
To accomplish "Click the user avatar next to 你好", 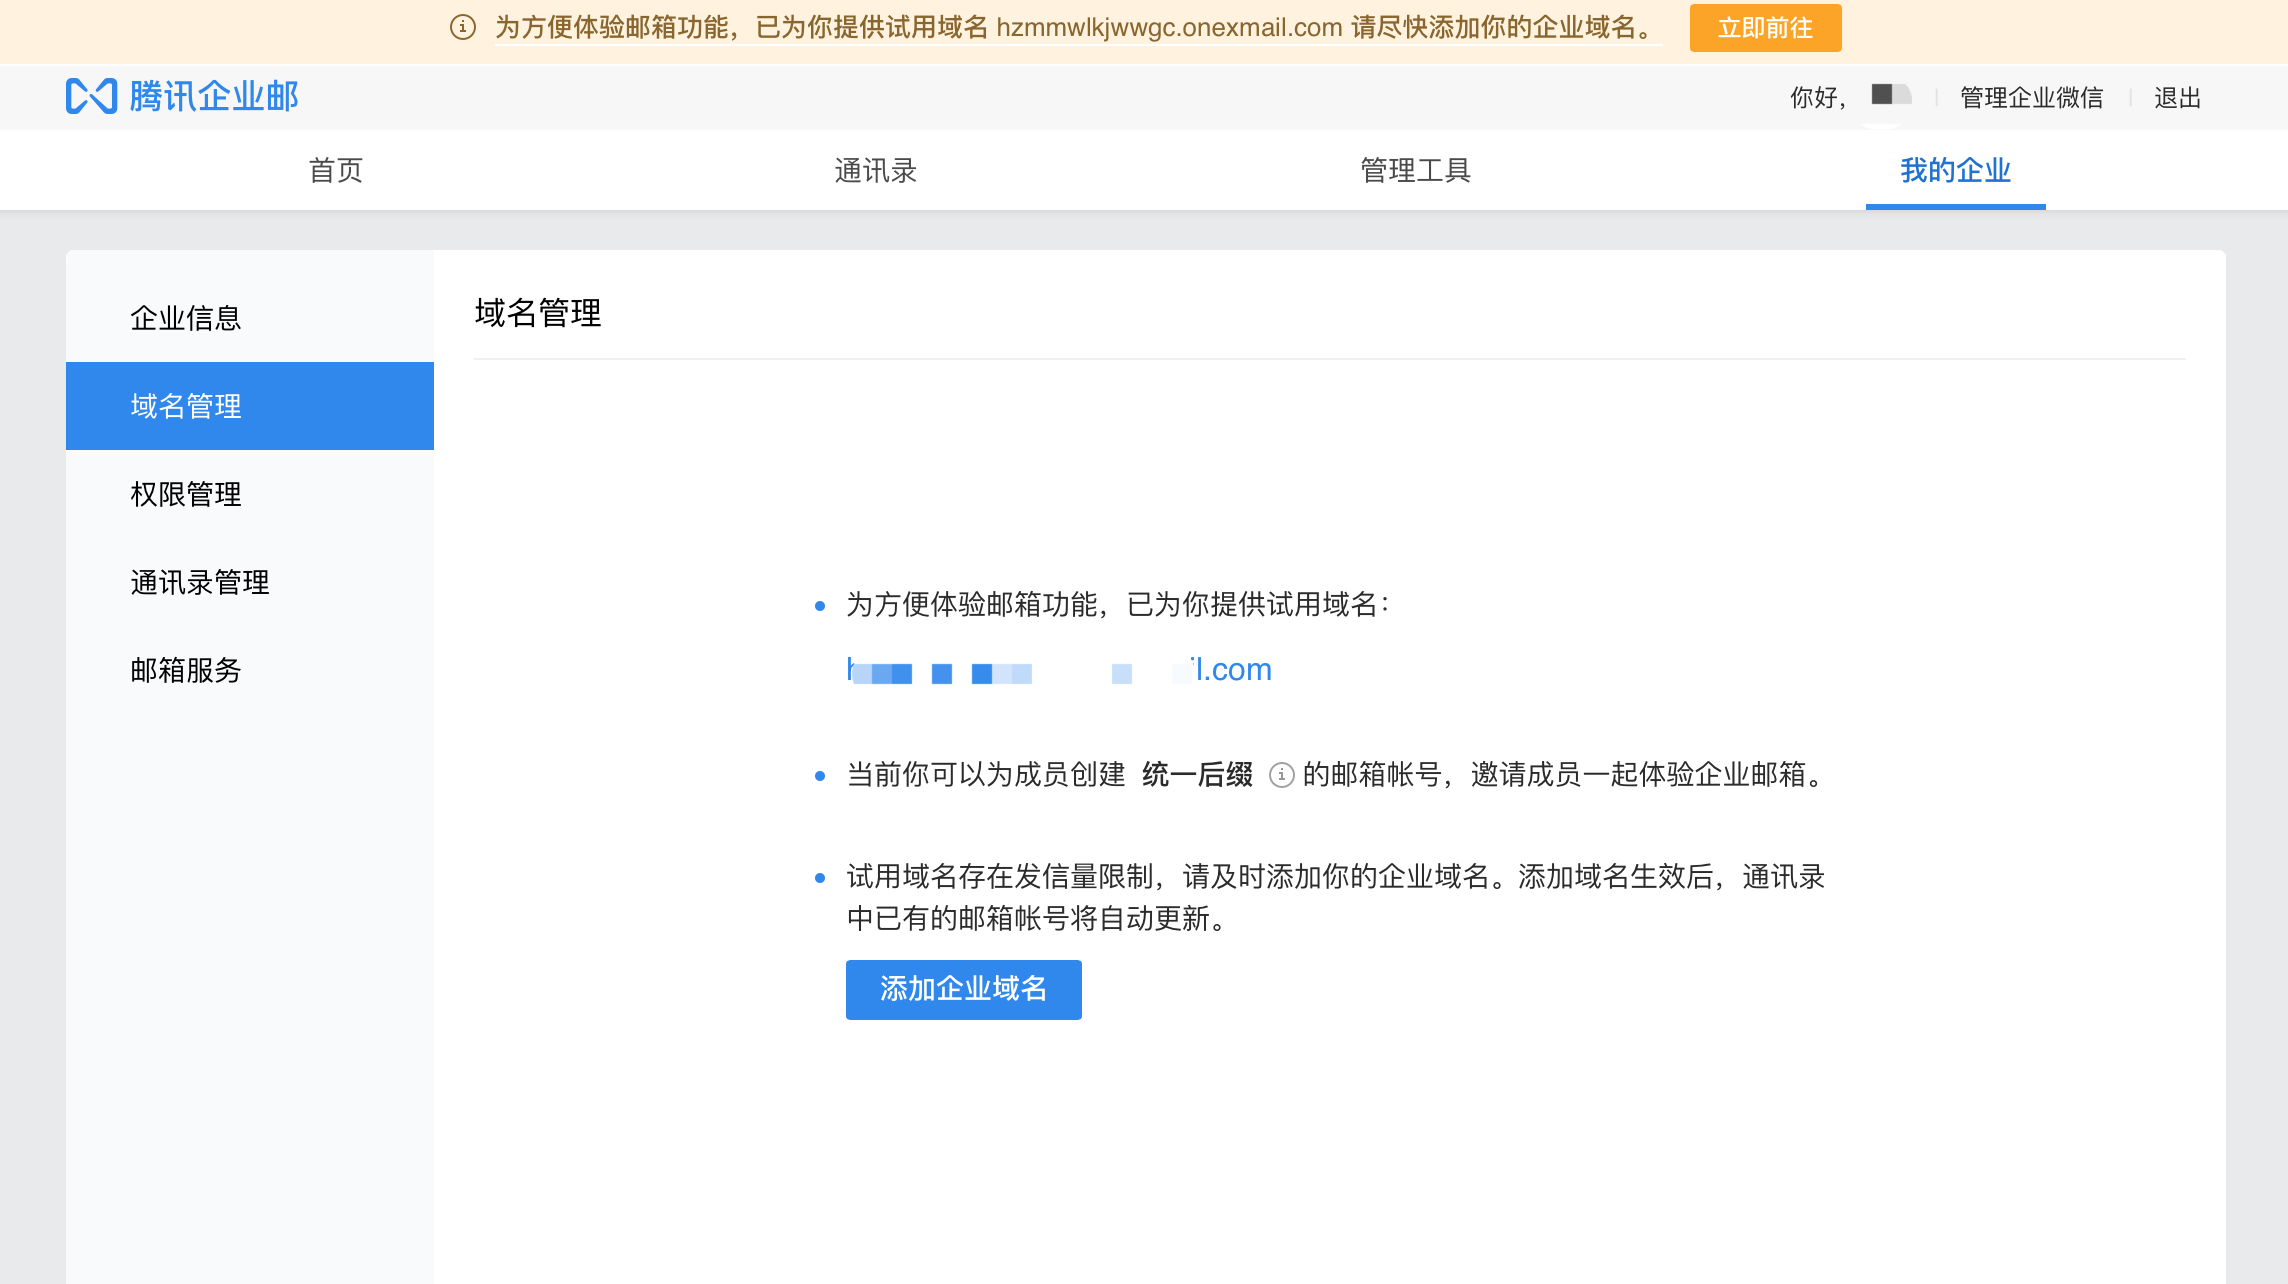I will (1890, 96).
